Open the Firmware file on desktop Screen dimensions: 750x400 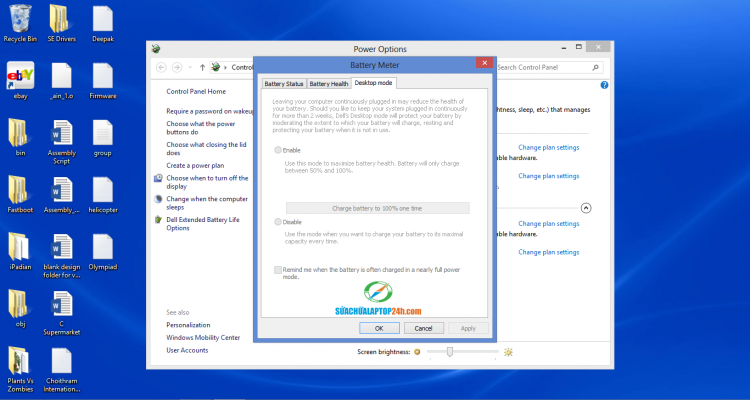[102, 76]
